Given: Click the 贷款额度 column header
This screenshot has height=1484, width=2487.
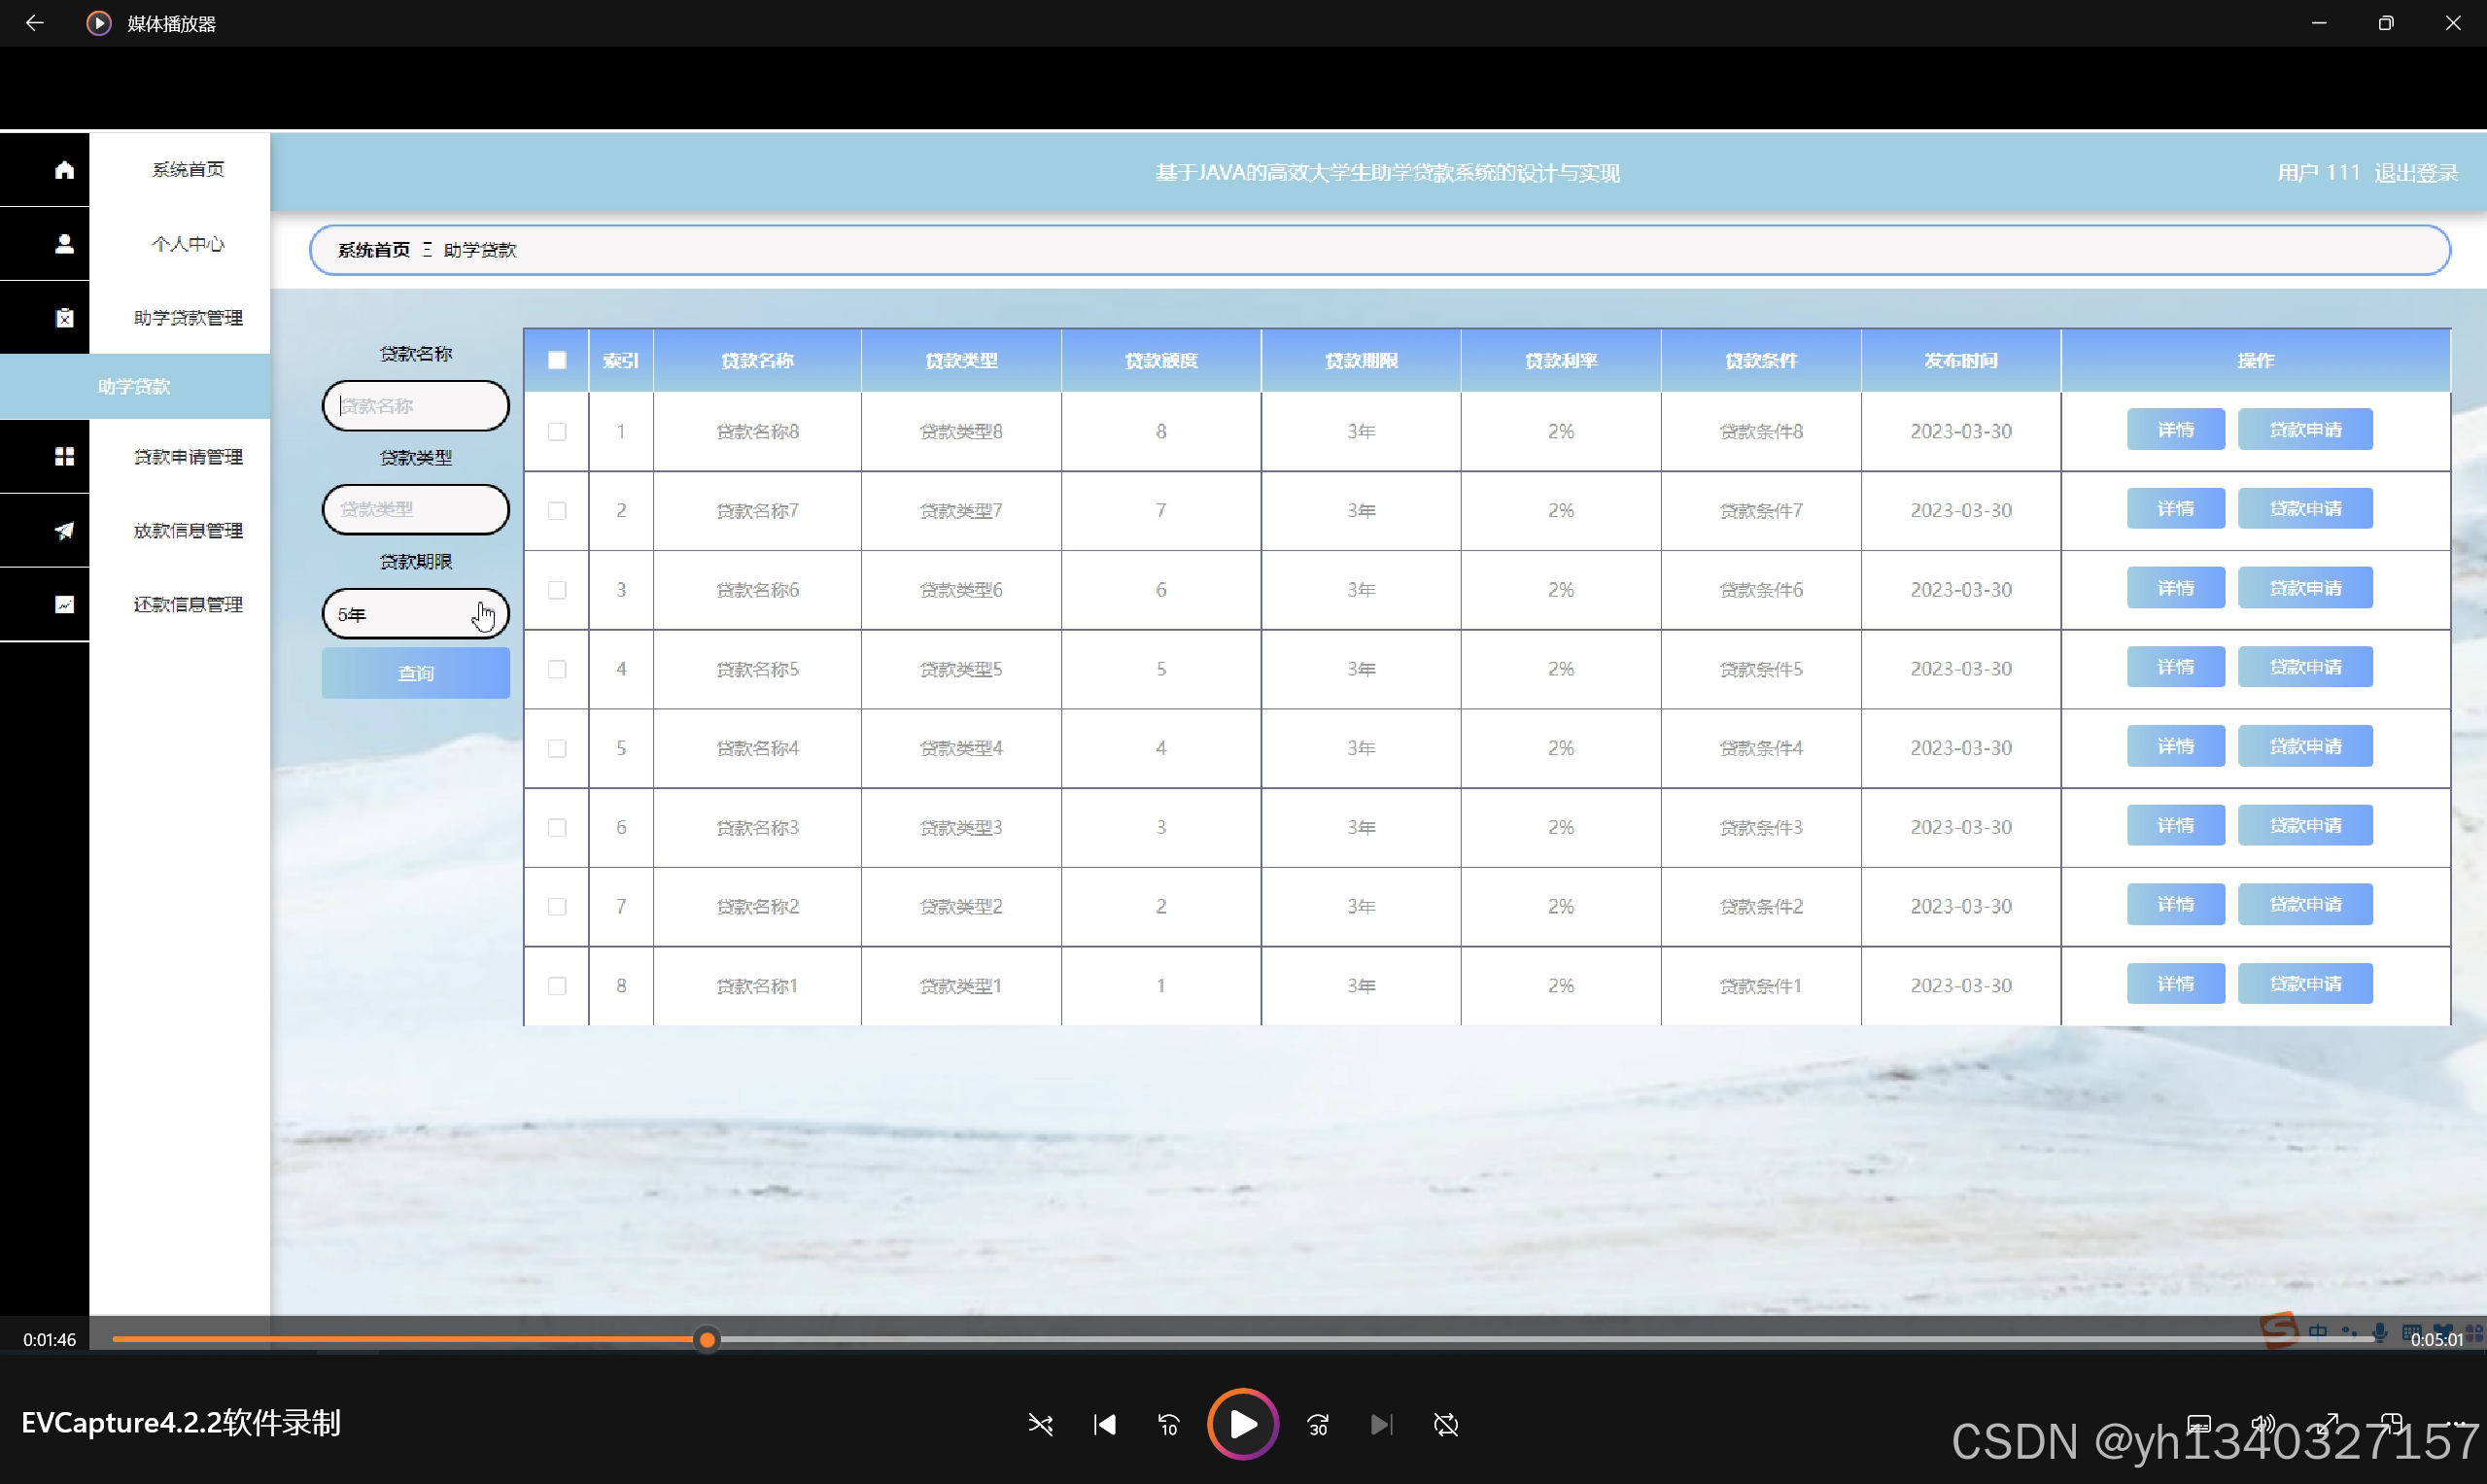Looking at the screenshot, I should (x=1161, y=361).
